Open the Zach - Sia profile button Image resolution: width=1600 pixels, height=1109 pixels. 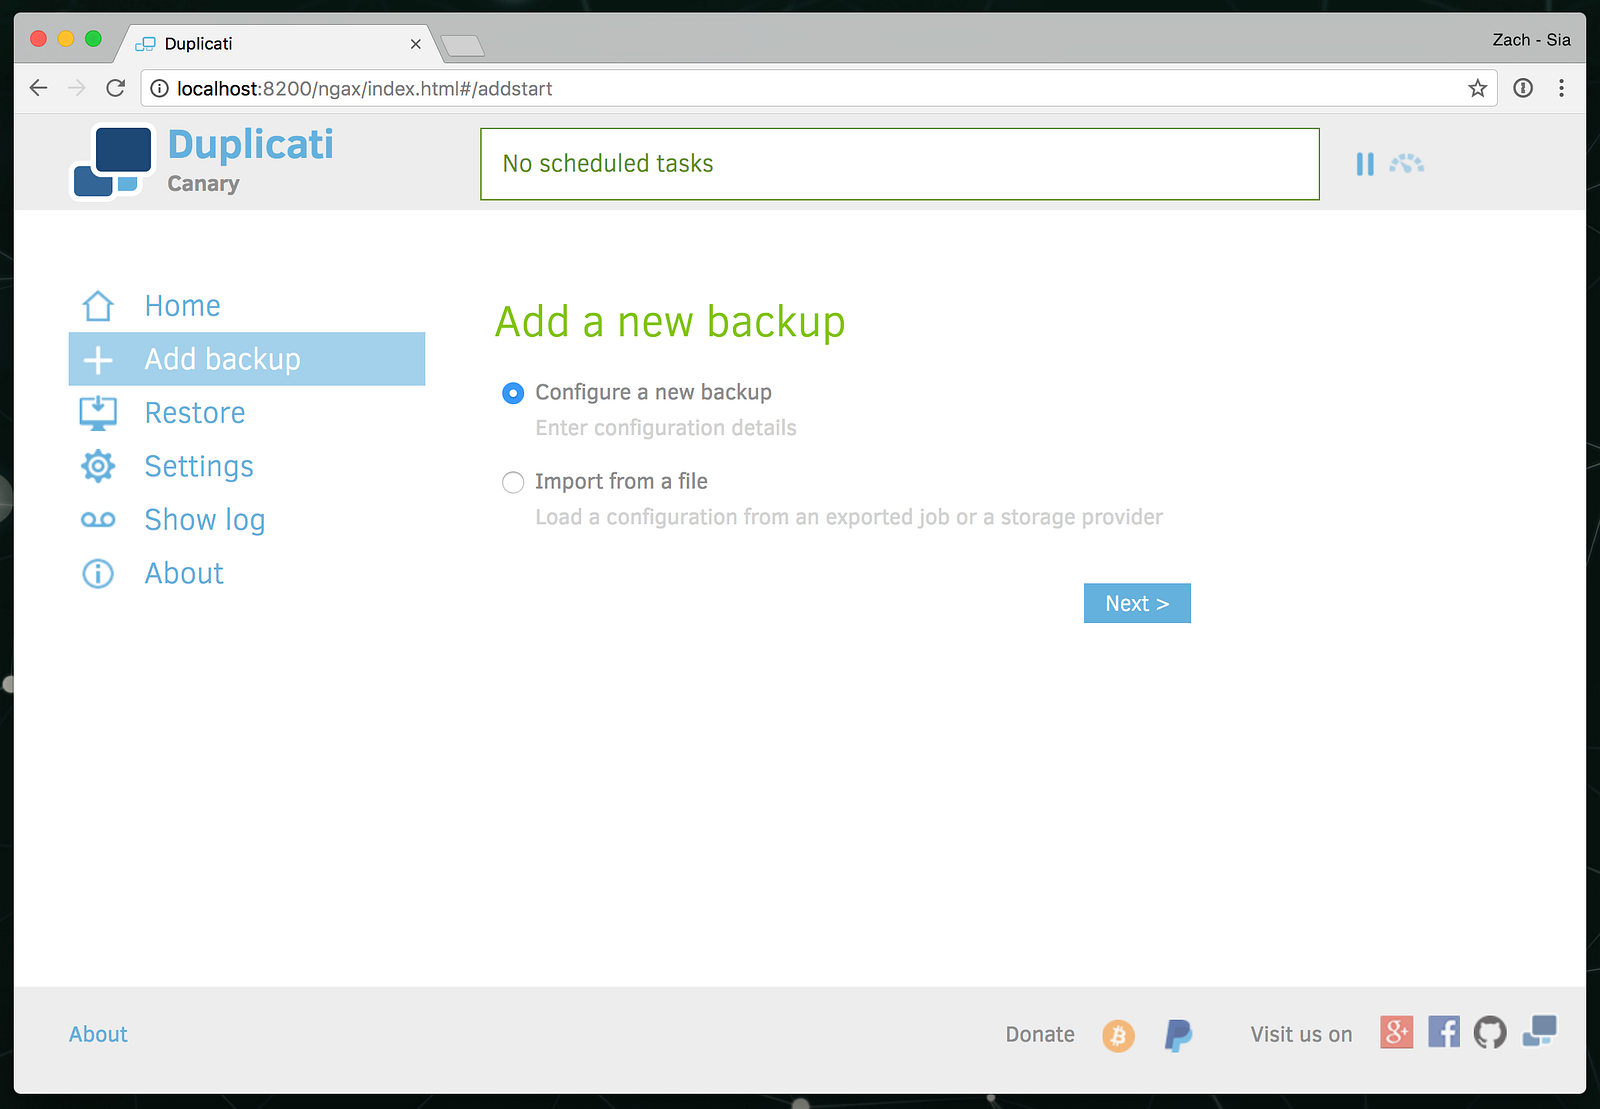tap(1531, 40)
